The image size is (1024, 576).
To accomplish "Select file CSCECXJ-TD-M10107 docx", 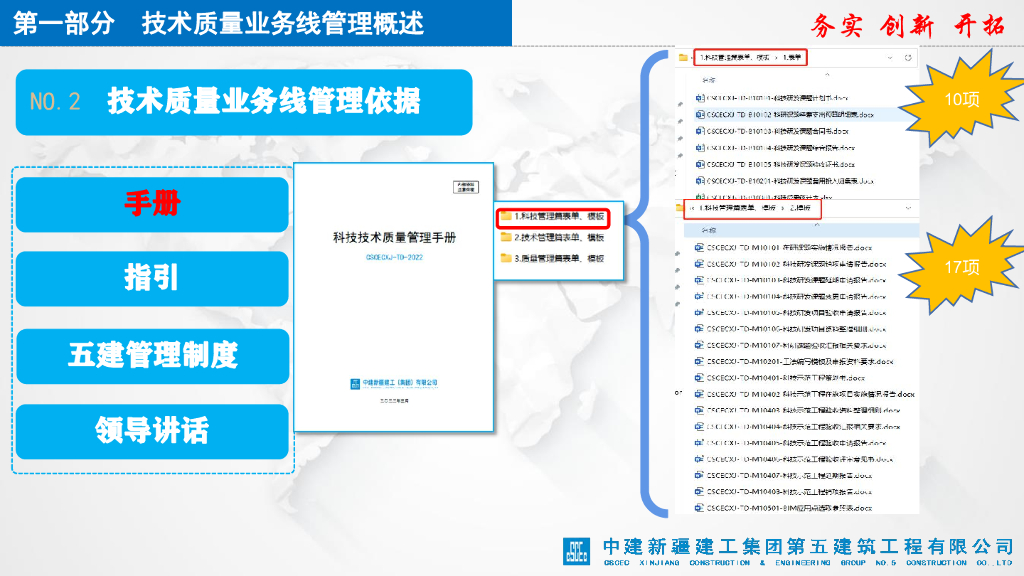I will (x=790, y=345).
